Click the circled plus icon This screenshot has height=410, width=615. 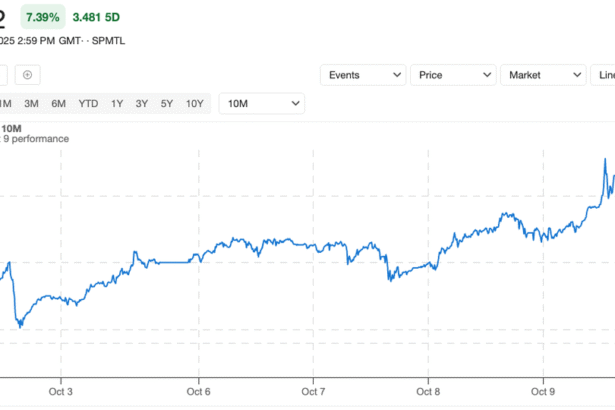(28, 75)
